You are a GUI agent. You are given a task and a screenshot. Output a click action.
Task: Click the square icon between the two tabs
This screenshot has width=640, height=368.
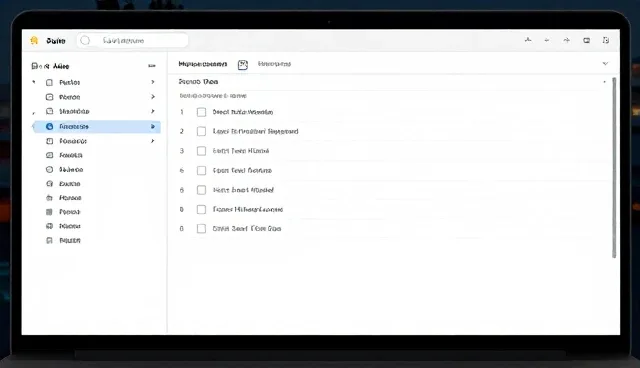coord(243,64)
